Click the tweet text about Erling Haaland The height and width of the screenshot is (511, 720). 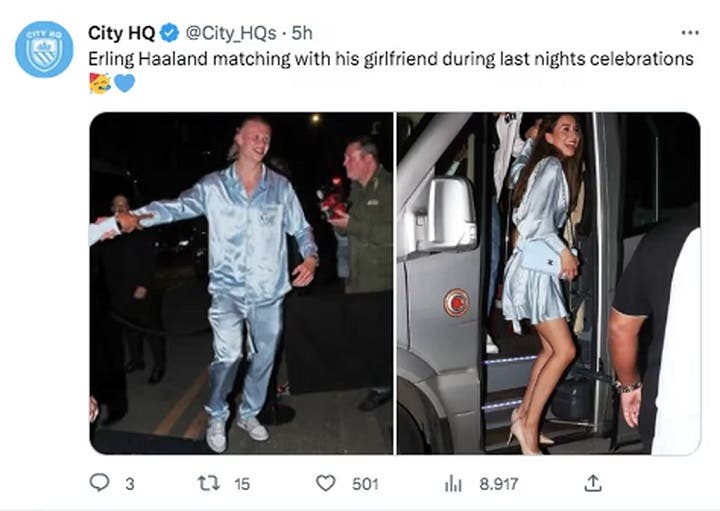(391, 59)
